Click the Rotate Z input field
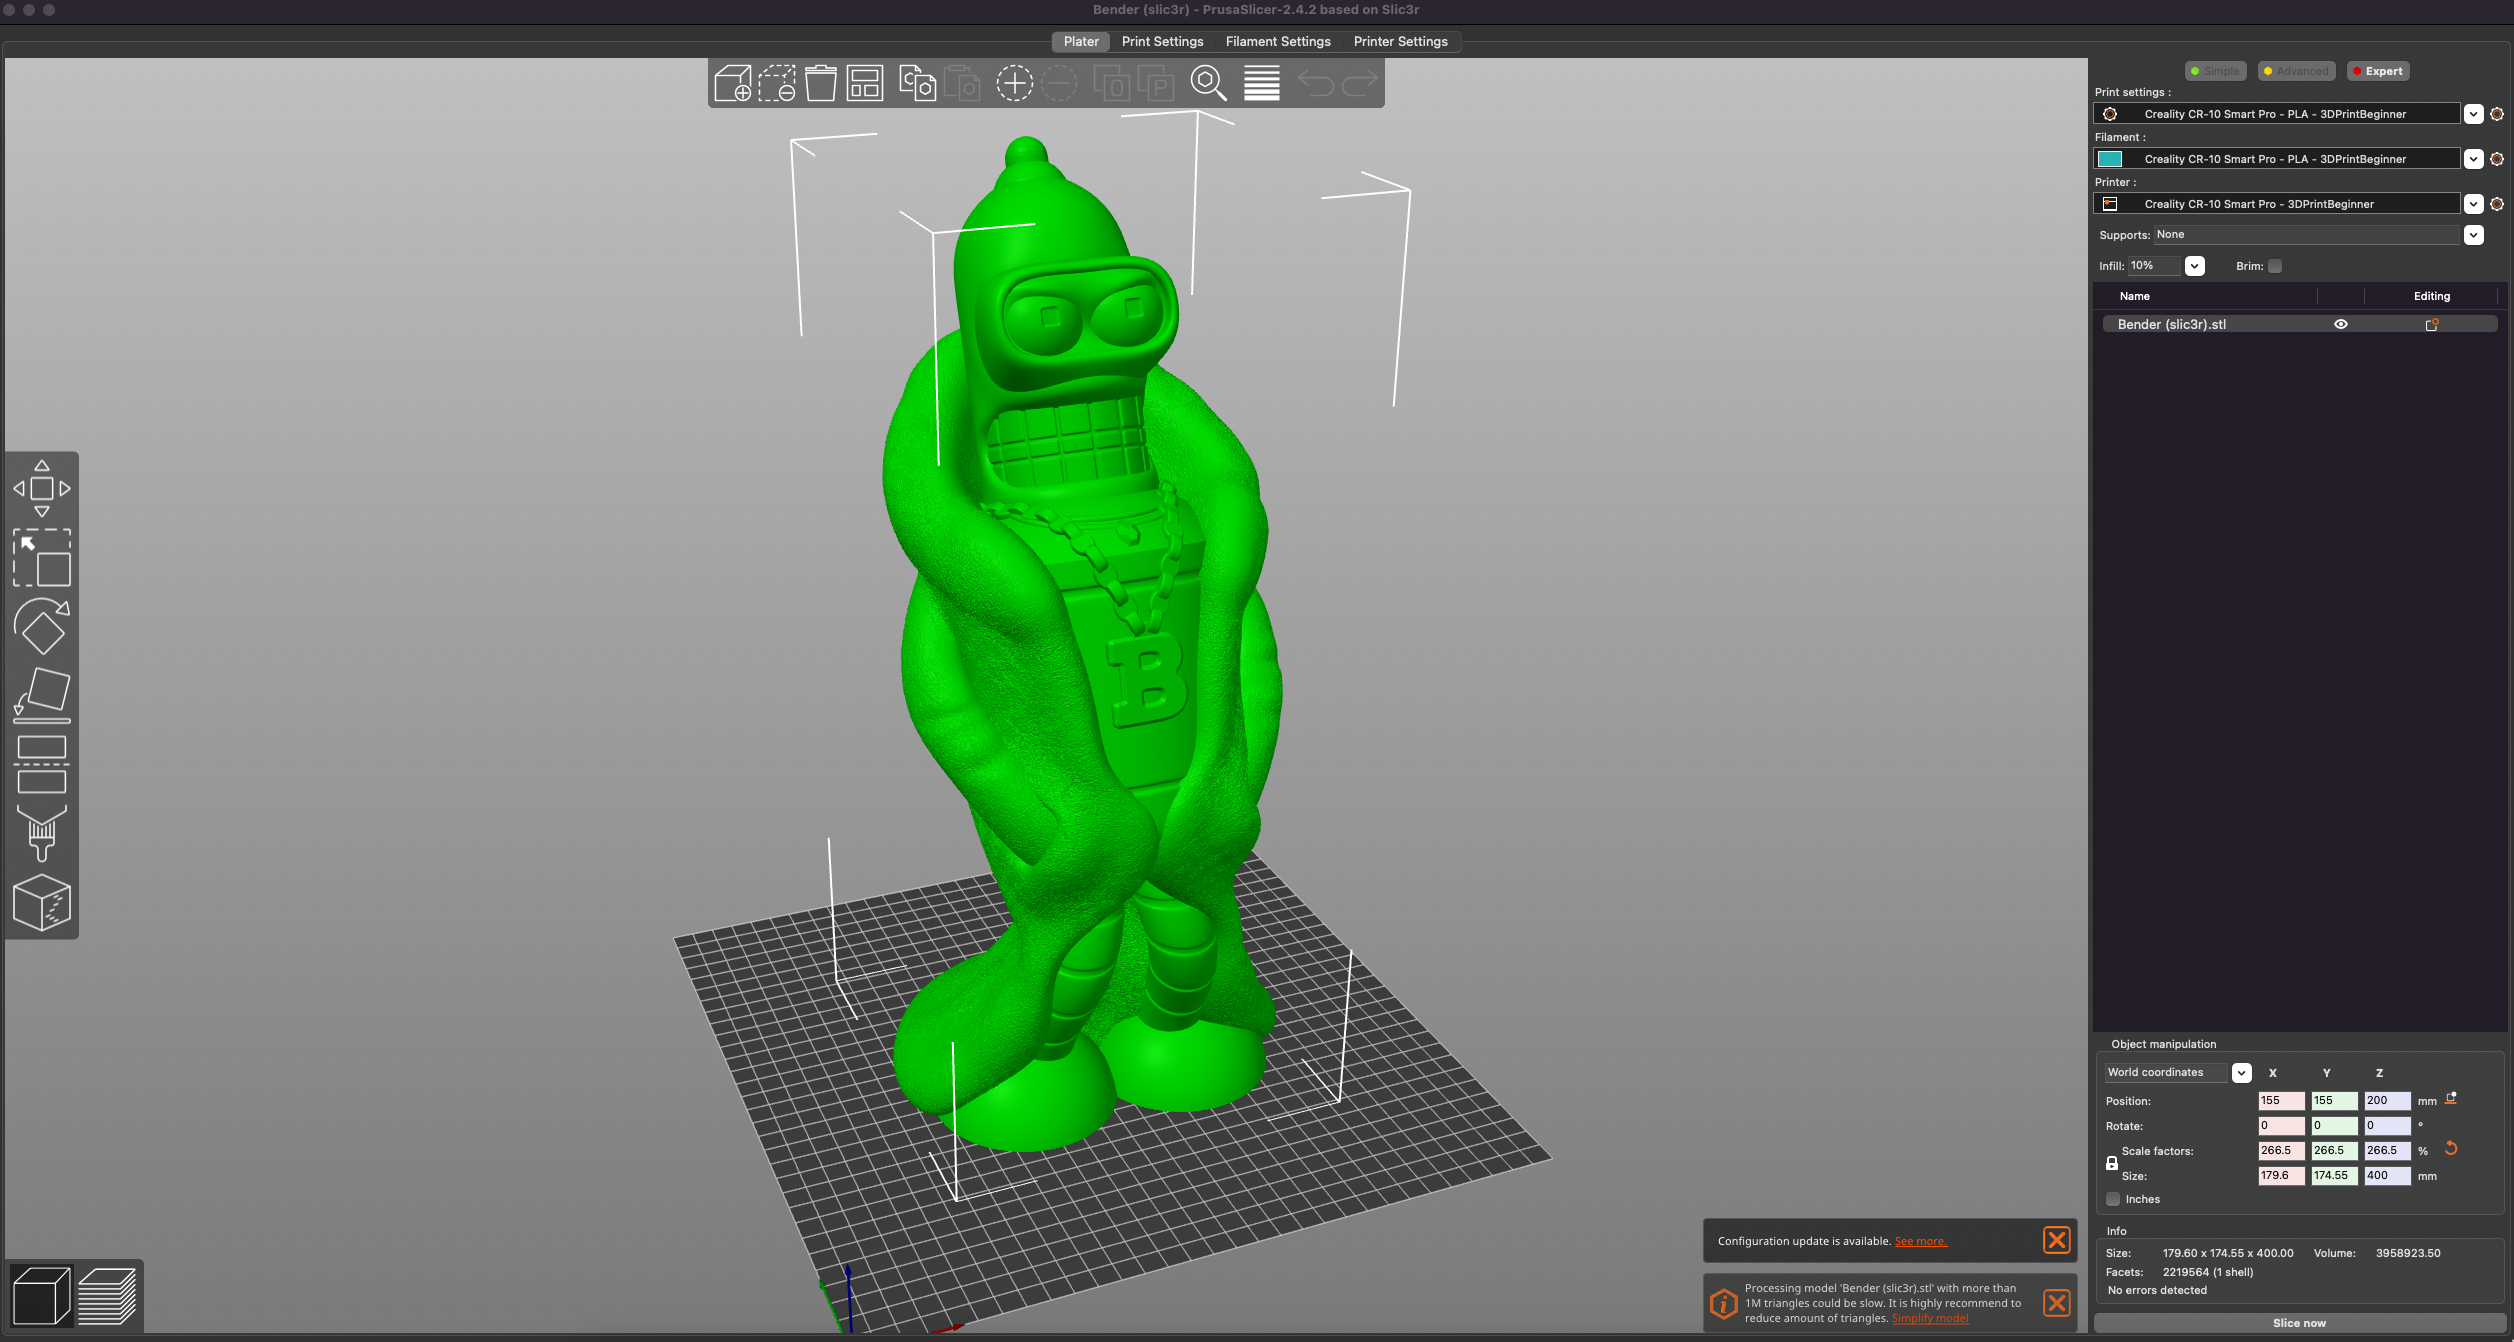The image size is (2514, 1342). pos(2387,1125)
